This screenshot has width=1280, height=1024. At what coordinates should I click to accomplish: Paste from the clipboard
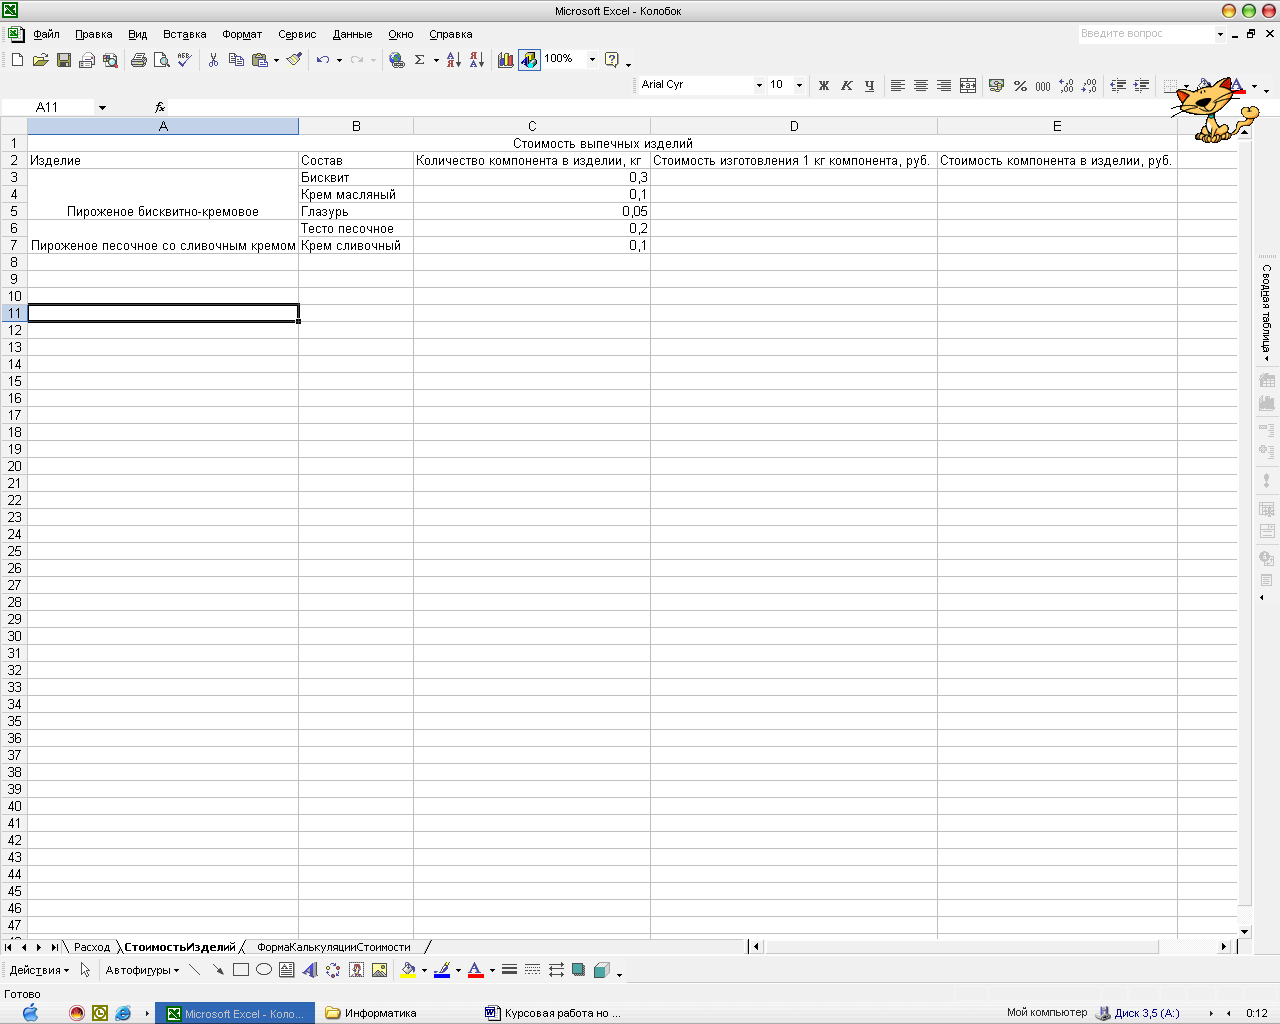[x=260, y=60]
